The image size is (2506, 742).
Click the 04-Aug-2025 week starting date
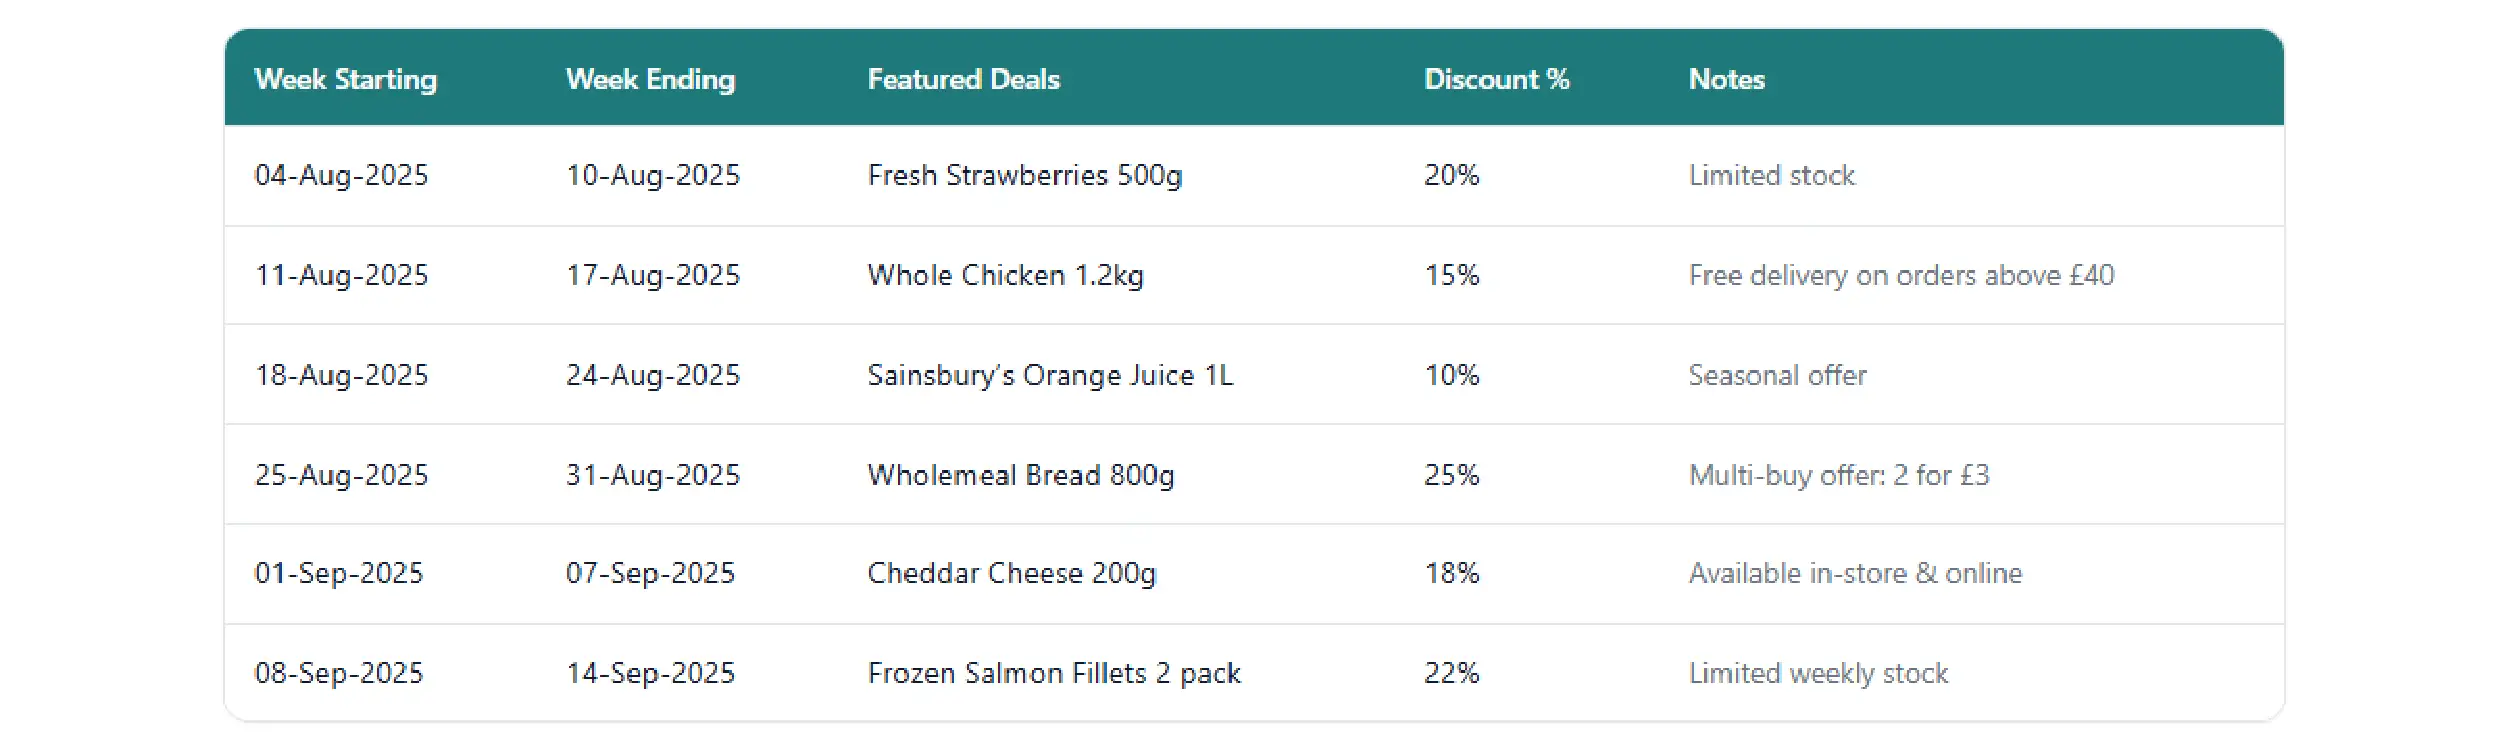[341, 175]
